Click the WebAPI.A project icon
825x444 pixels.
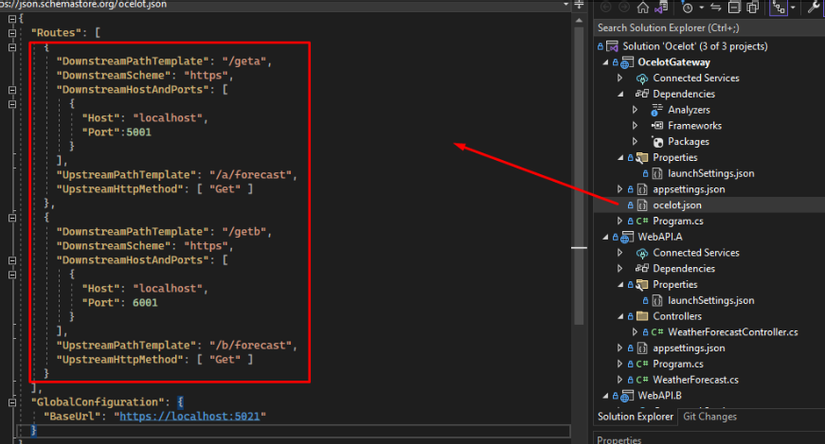click(x=627, y=237)
